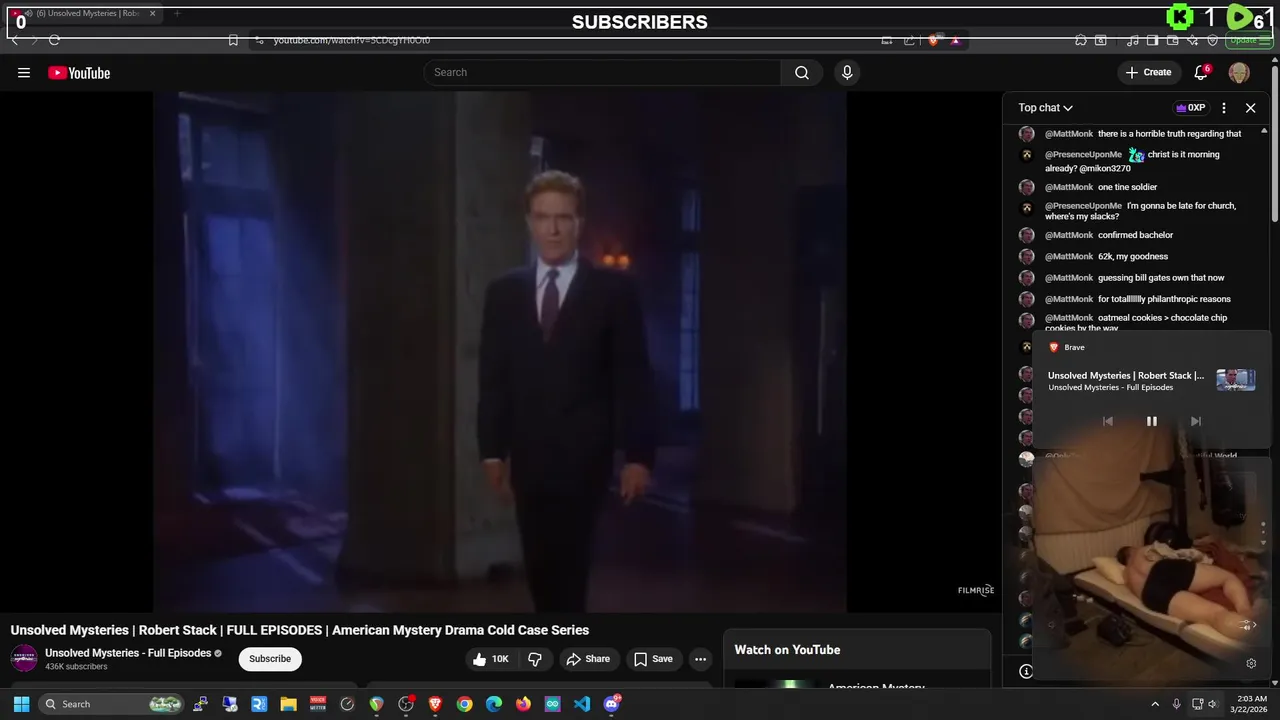Show hidden system tray icons

(x=1155, y=704)
